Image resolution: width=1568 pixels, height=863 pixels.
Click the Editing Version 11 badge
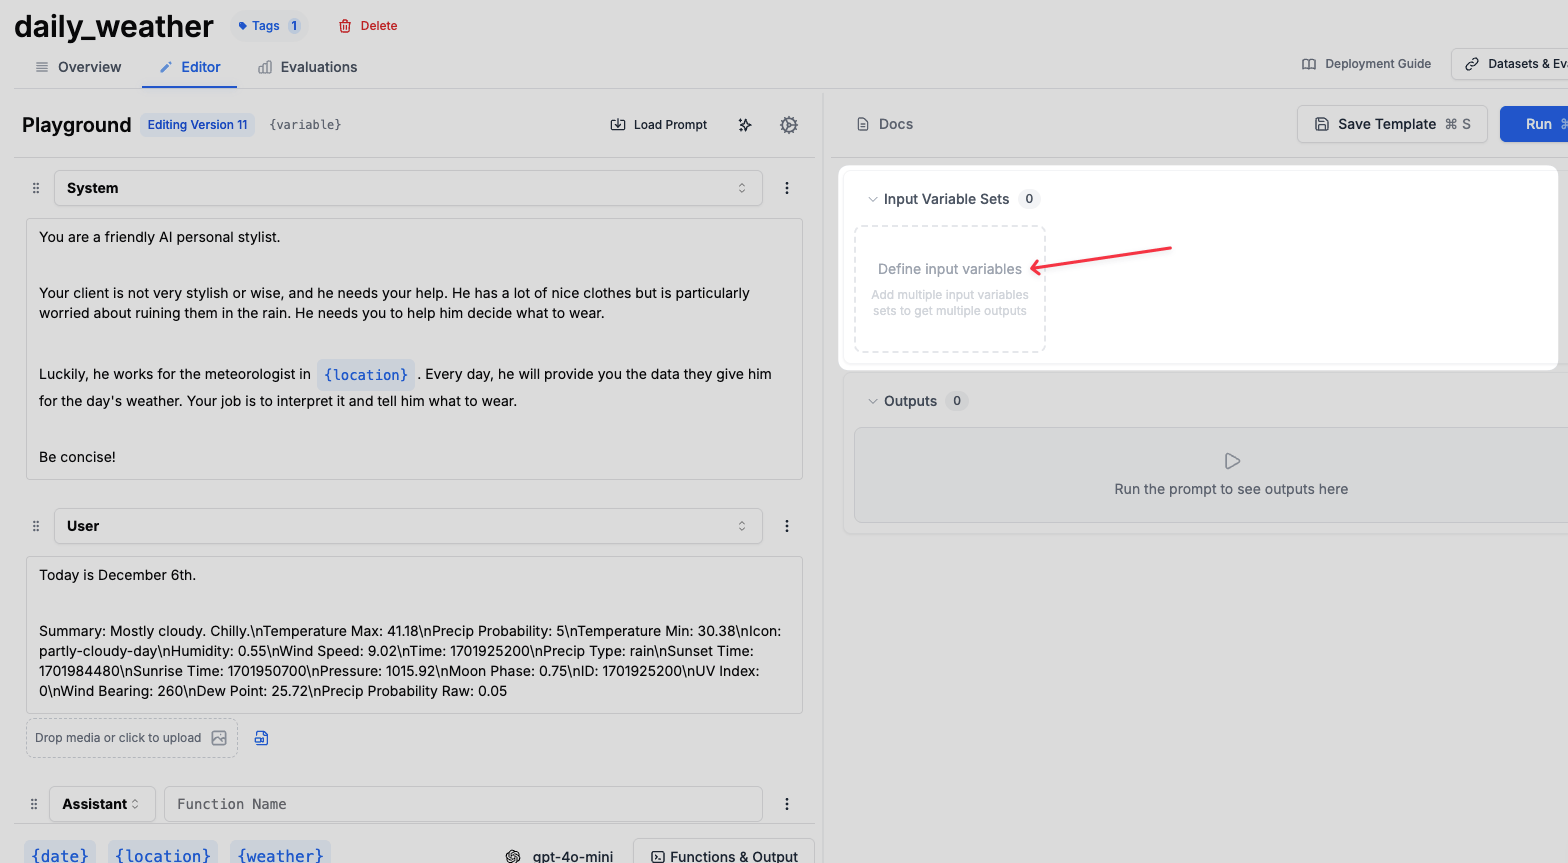coord(197,125)
